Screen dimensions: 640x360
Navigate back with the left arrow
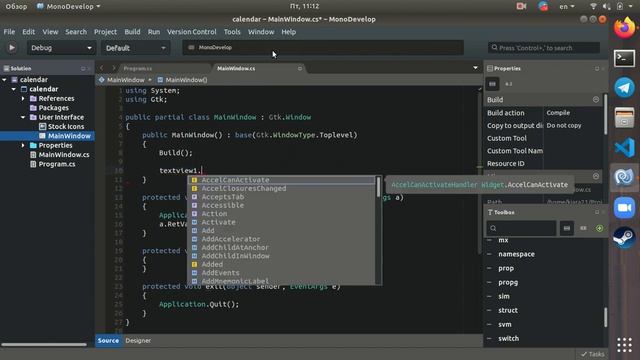point(102,68)
